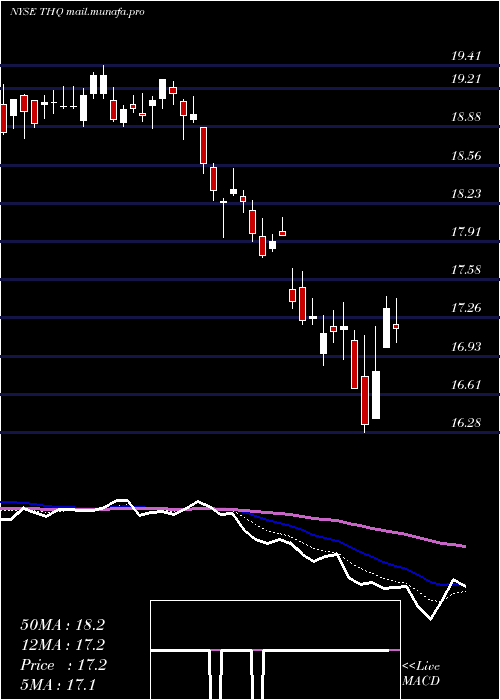Click the 18.88 price level label
500x700 pixels.
pos(466,117)
